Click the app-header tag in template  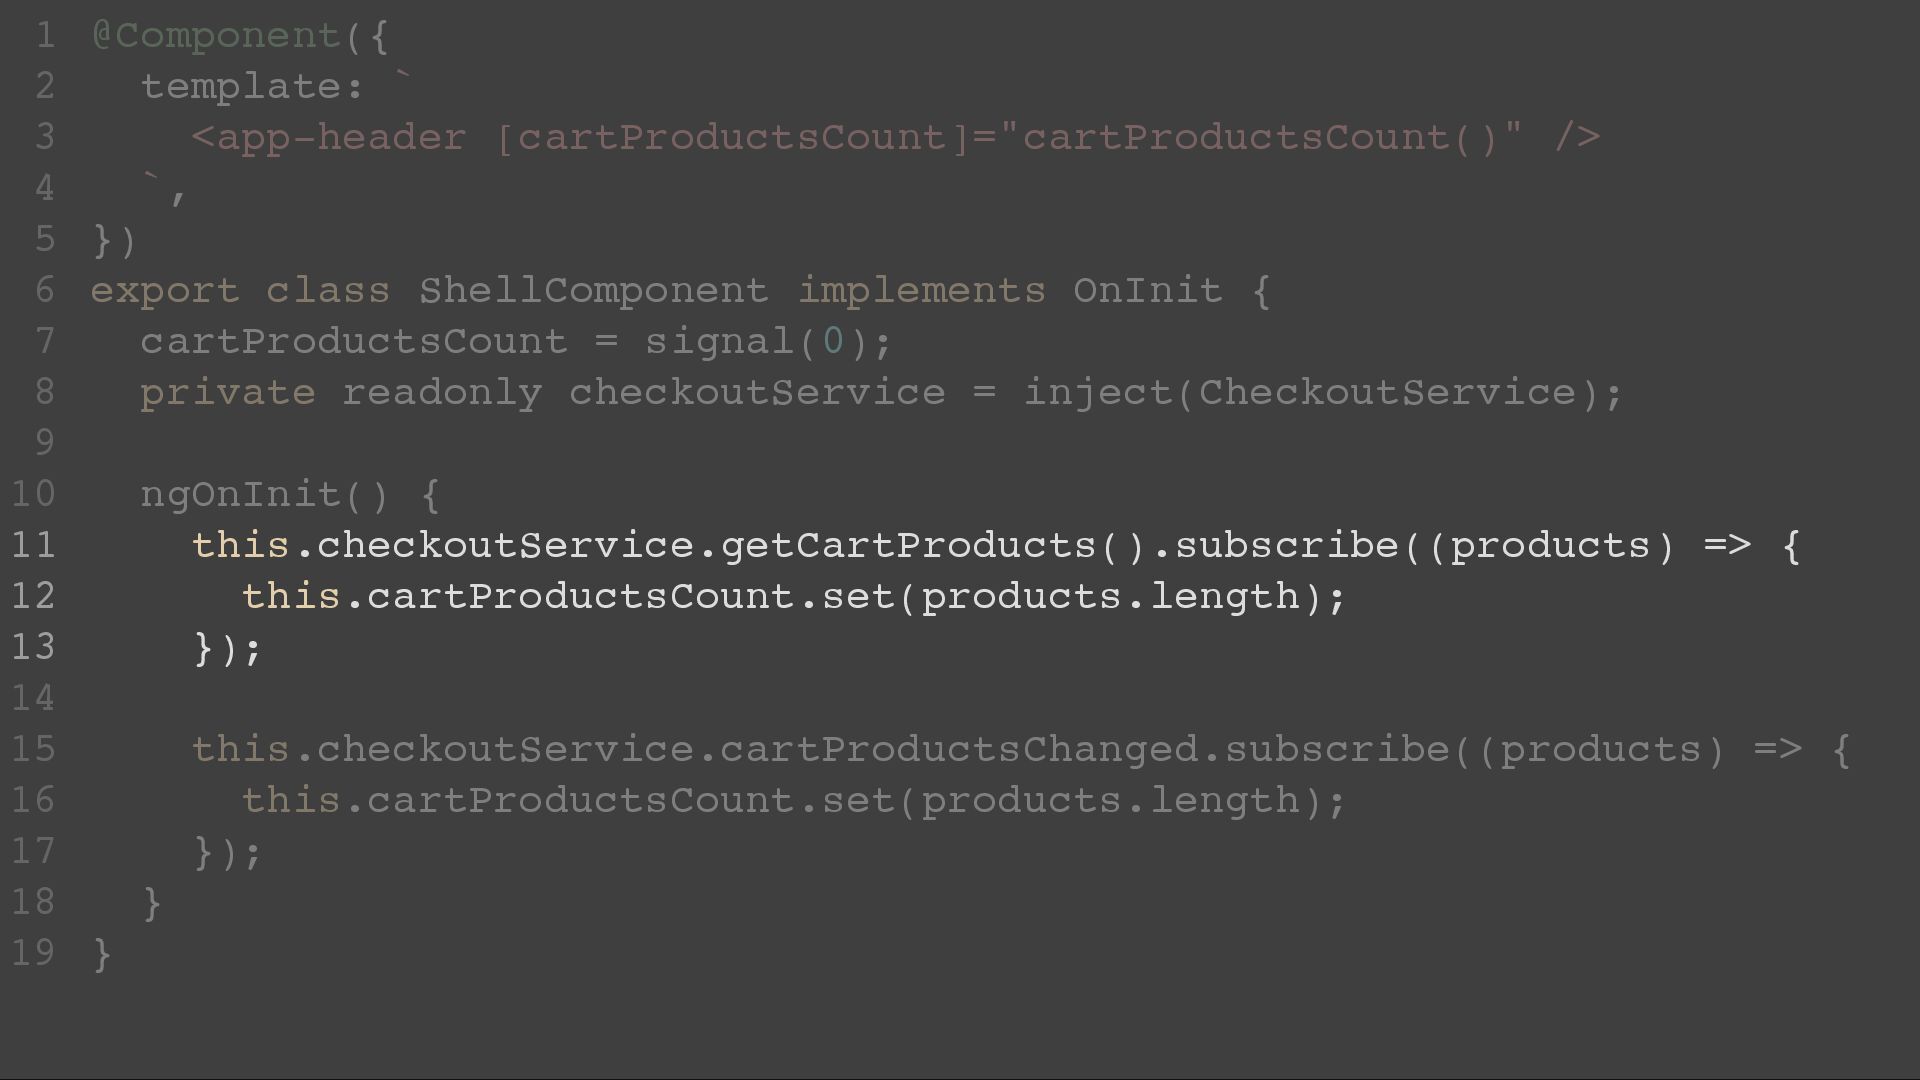tap(329, 138)
